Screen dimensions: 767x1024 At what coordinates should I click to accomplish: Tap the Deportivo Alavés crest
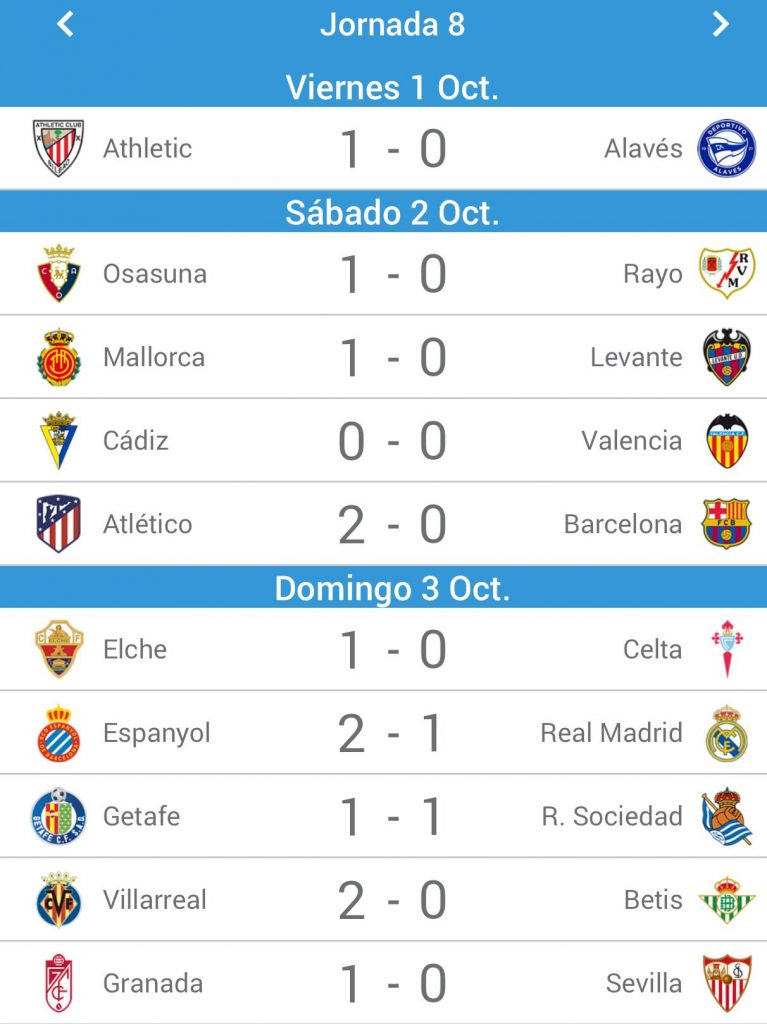pos(726,148)
